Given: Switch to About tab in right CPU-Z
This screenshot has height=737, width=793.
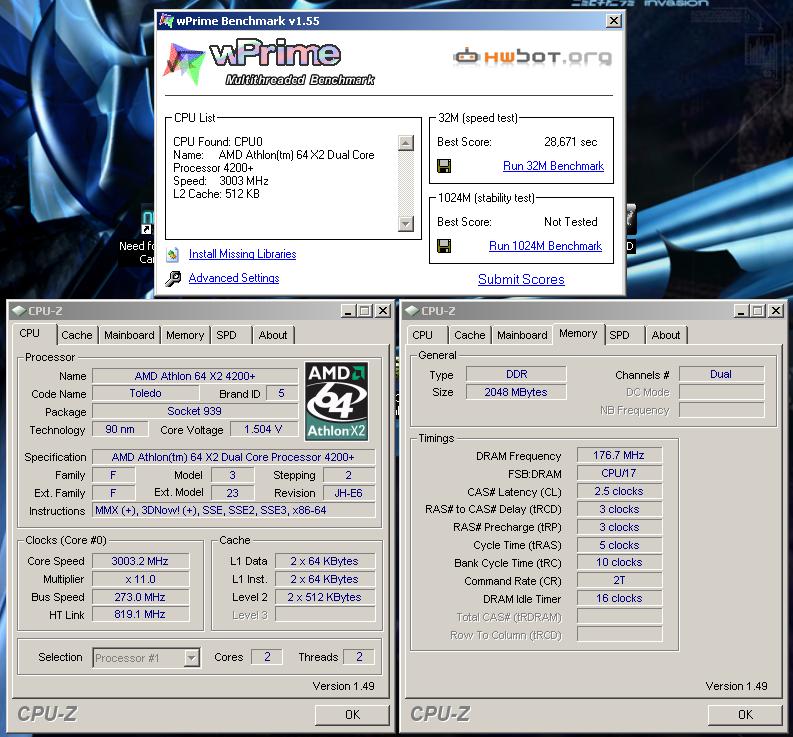Looking at the screenshot, I should pos(666,335).
